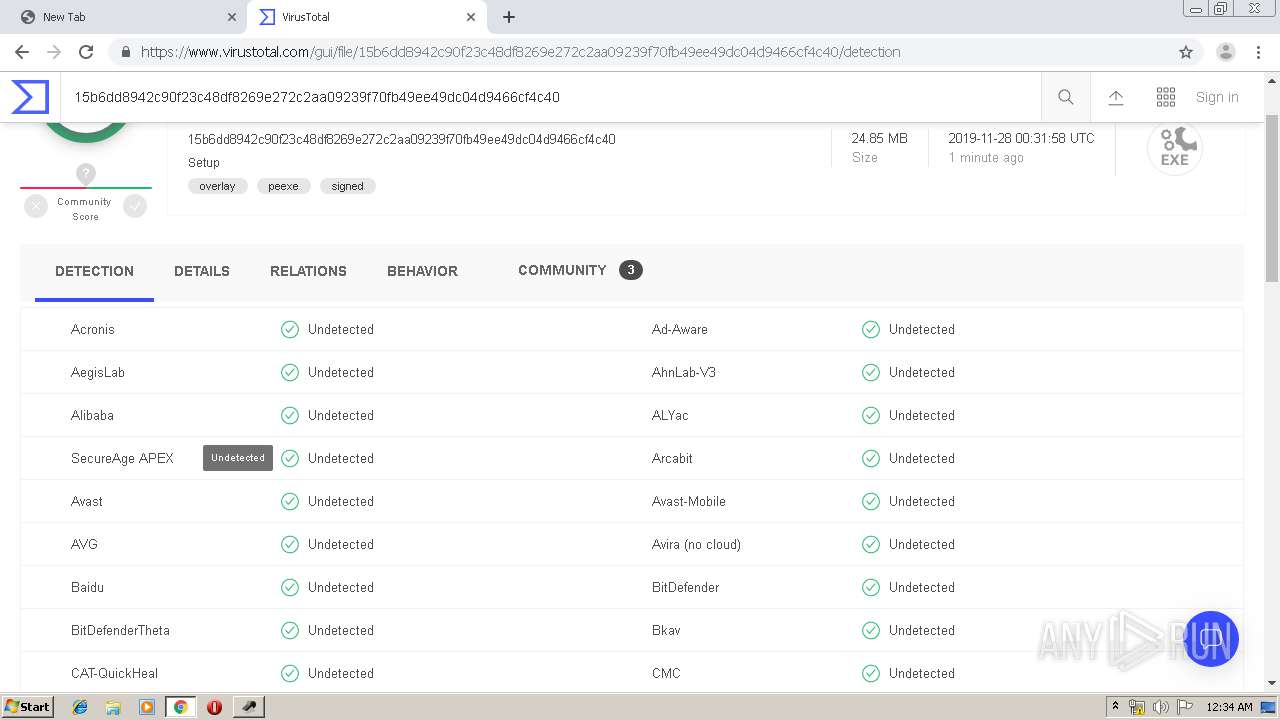1280x720 pixels.
Task: Click the Acronis engine name
Action: (x=93, y=329)
